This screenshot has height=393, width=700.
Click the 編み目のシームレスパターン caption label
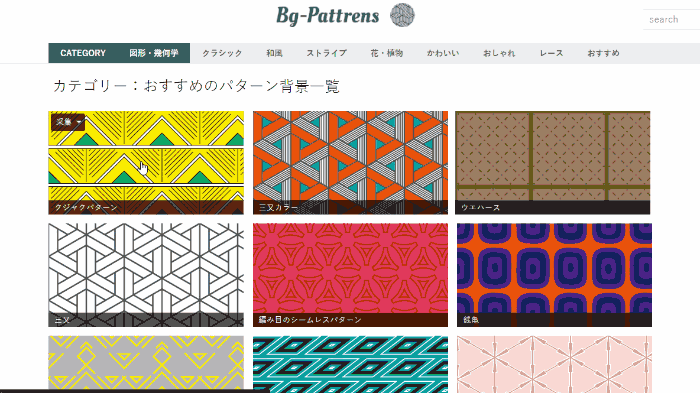(310, 320)
